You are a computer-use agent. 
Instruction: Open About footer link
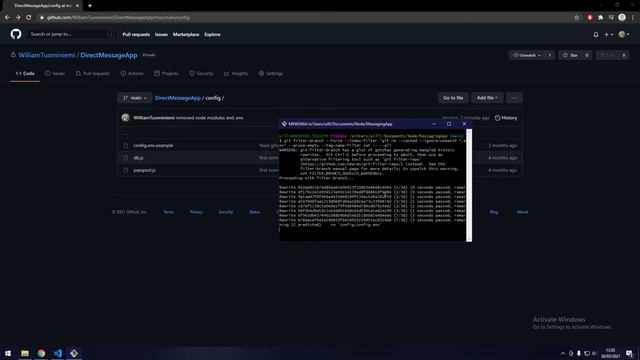coord(522,212)
